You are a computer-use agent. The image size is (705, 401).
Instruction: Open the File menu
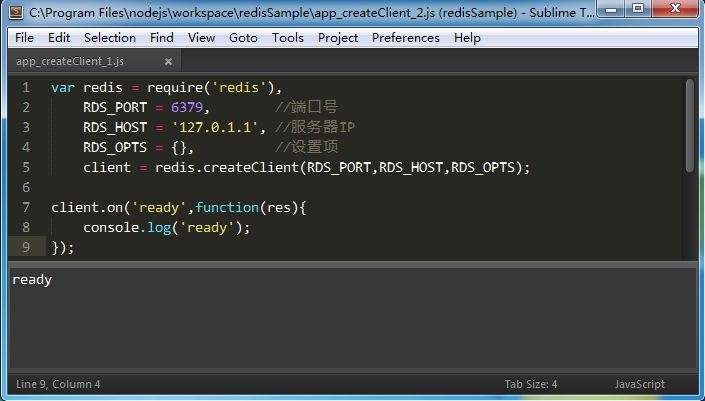tap(25, 38)
